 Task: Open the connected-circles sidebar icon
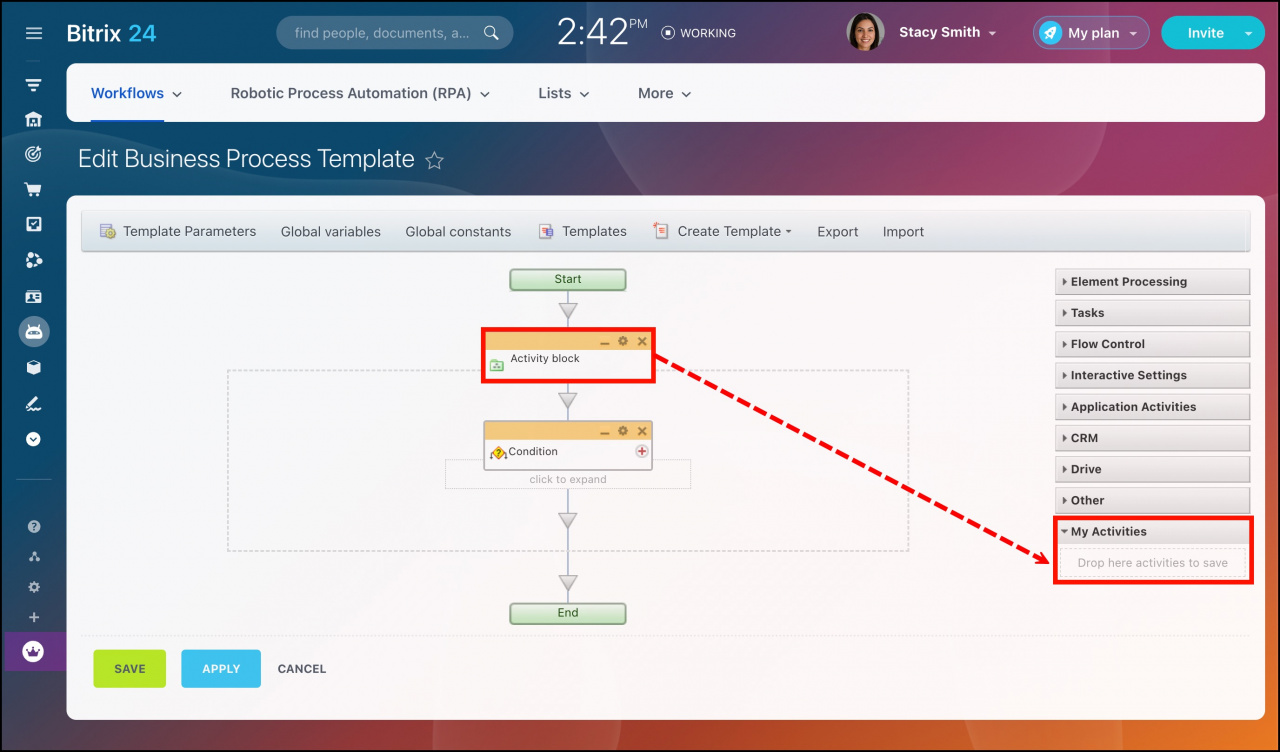tap(33, 260)
